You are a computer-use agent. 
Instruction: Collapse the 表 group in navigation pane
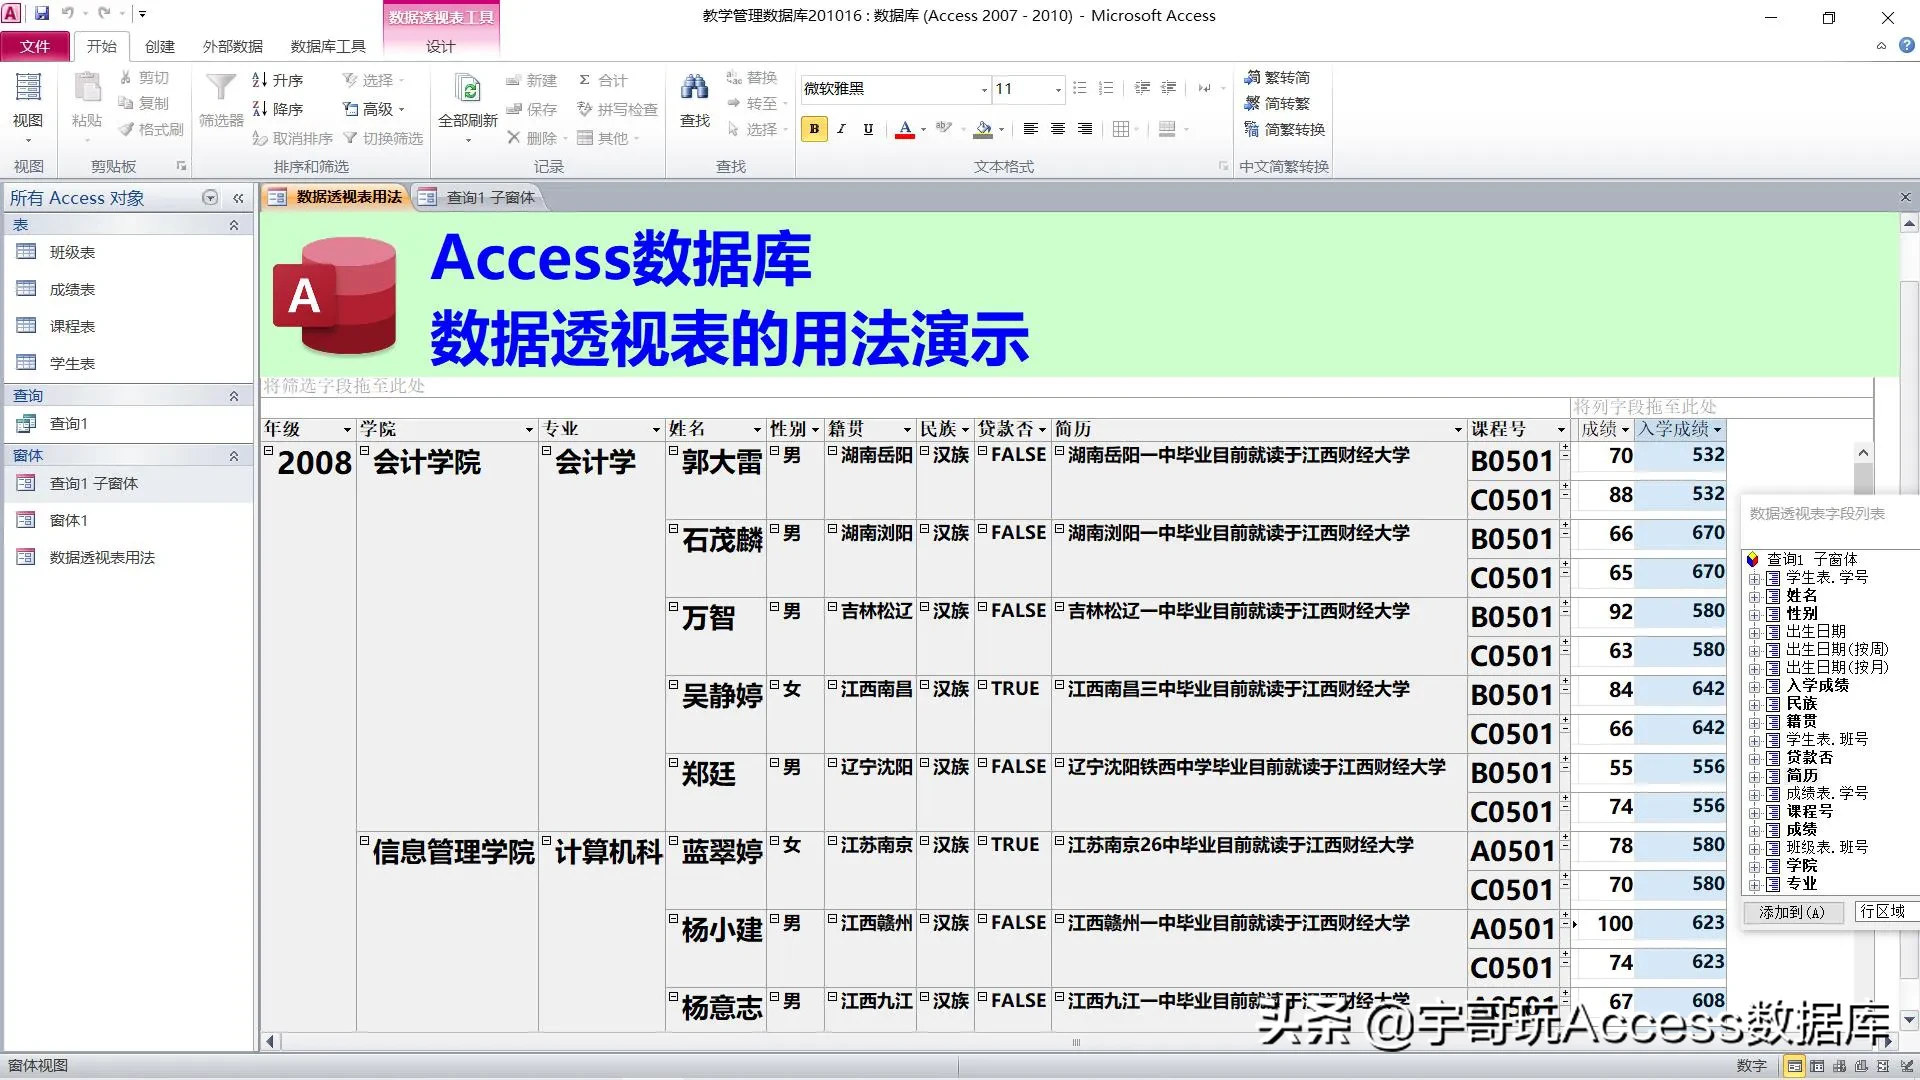point(234,225)
